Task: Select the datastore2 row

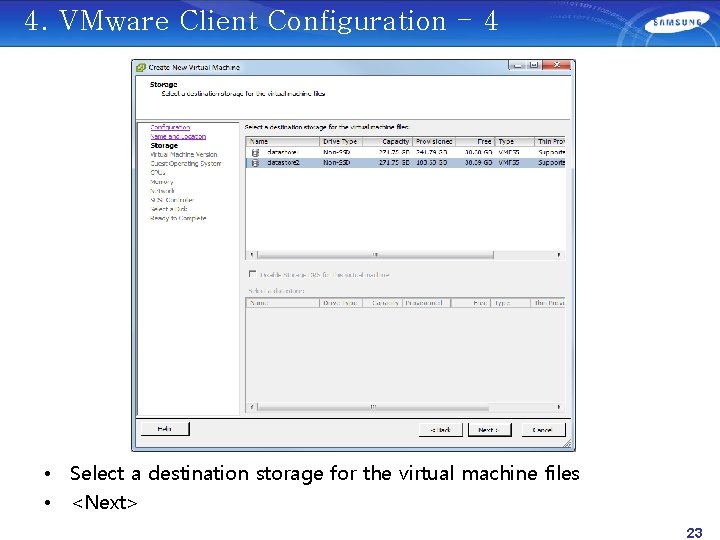Action: (x=405, y=163)
